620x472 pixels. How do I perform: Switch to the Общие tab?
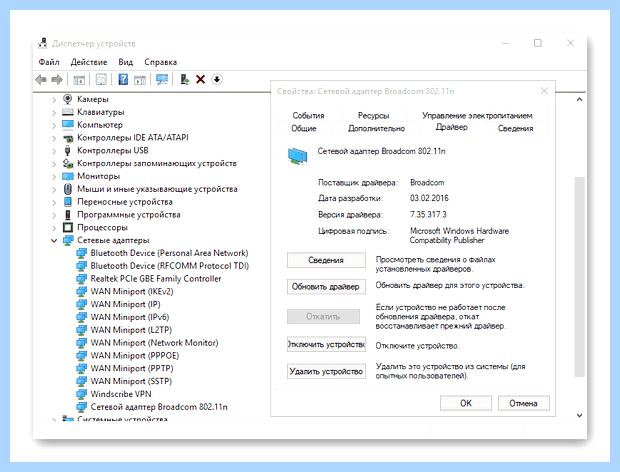coord(304,128)
